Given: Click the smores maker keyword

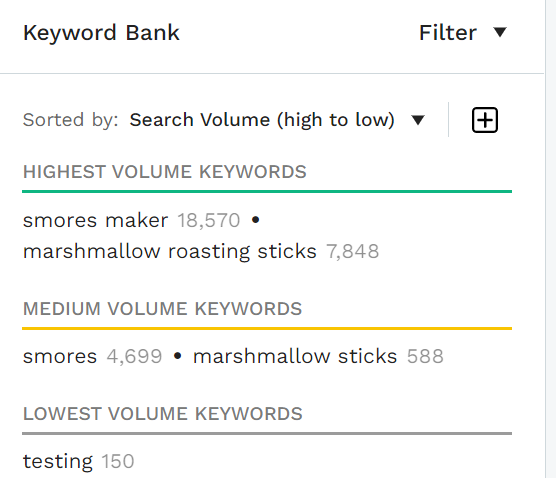Looking at the screenshot, I should pos(95,220).
